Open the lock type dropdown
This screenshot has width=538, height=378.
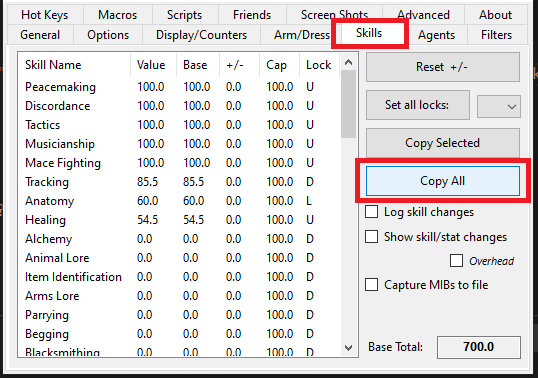499,106
